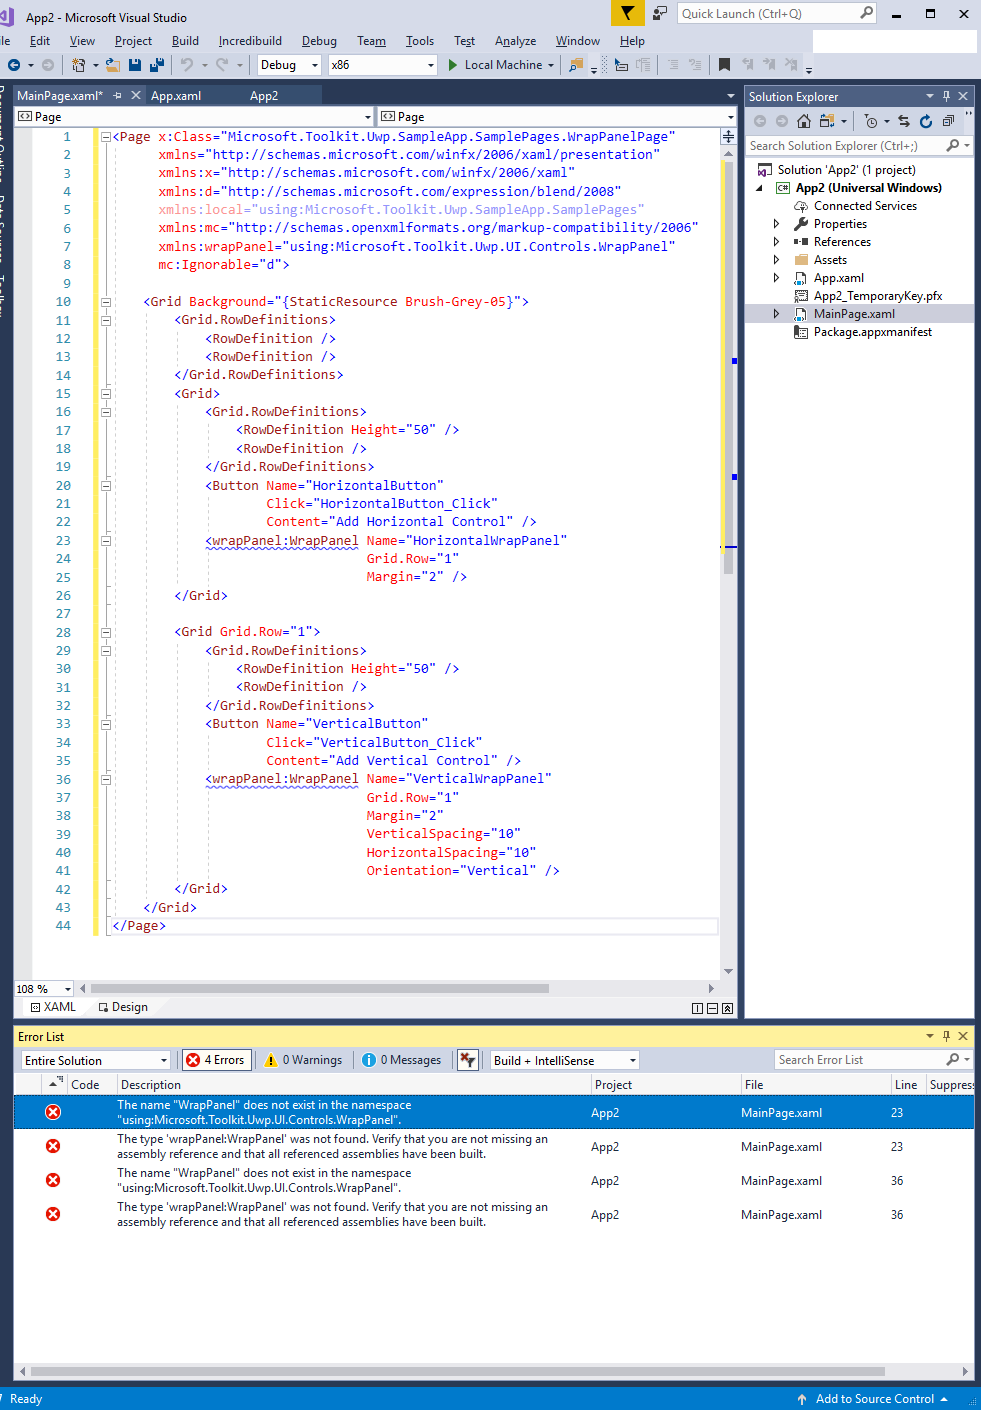Image resolution: width=981 pixels, height=1410 pixels.
Task: Pin the Solution Explorer panel with pushpin
Action: click(946, 97)
